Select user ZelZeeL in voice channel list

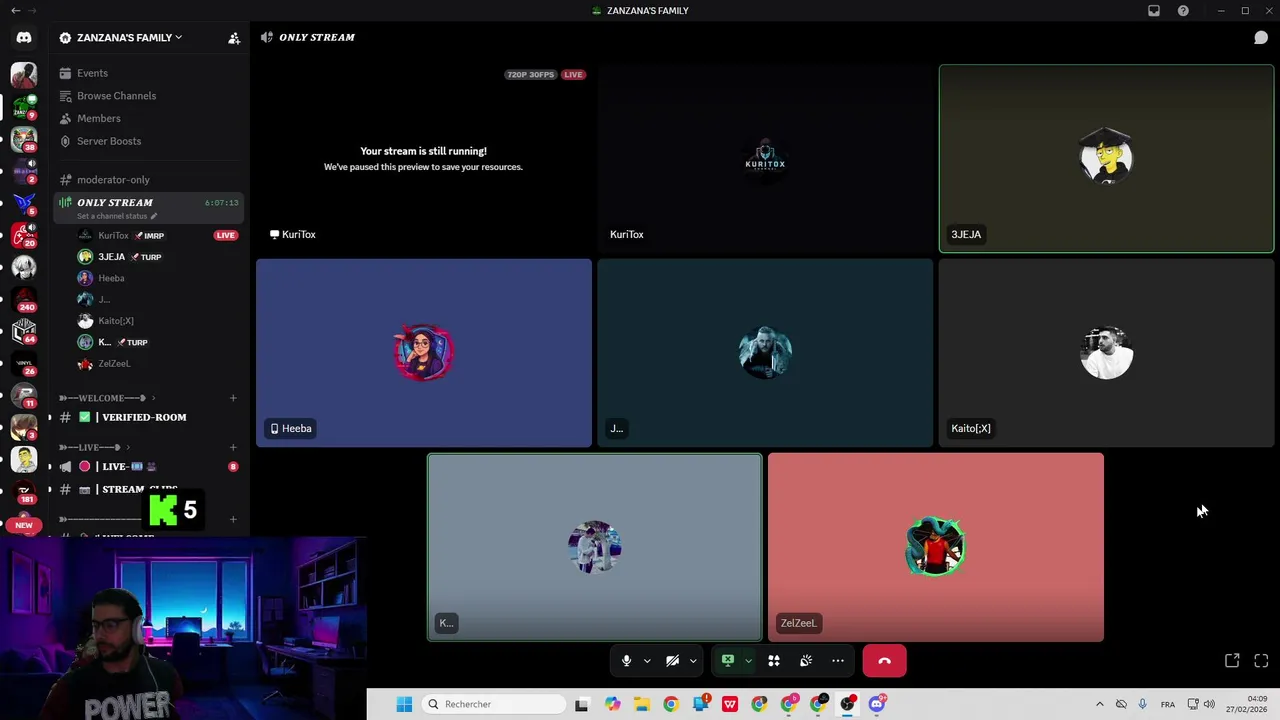(x=114, y=364)
